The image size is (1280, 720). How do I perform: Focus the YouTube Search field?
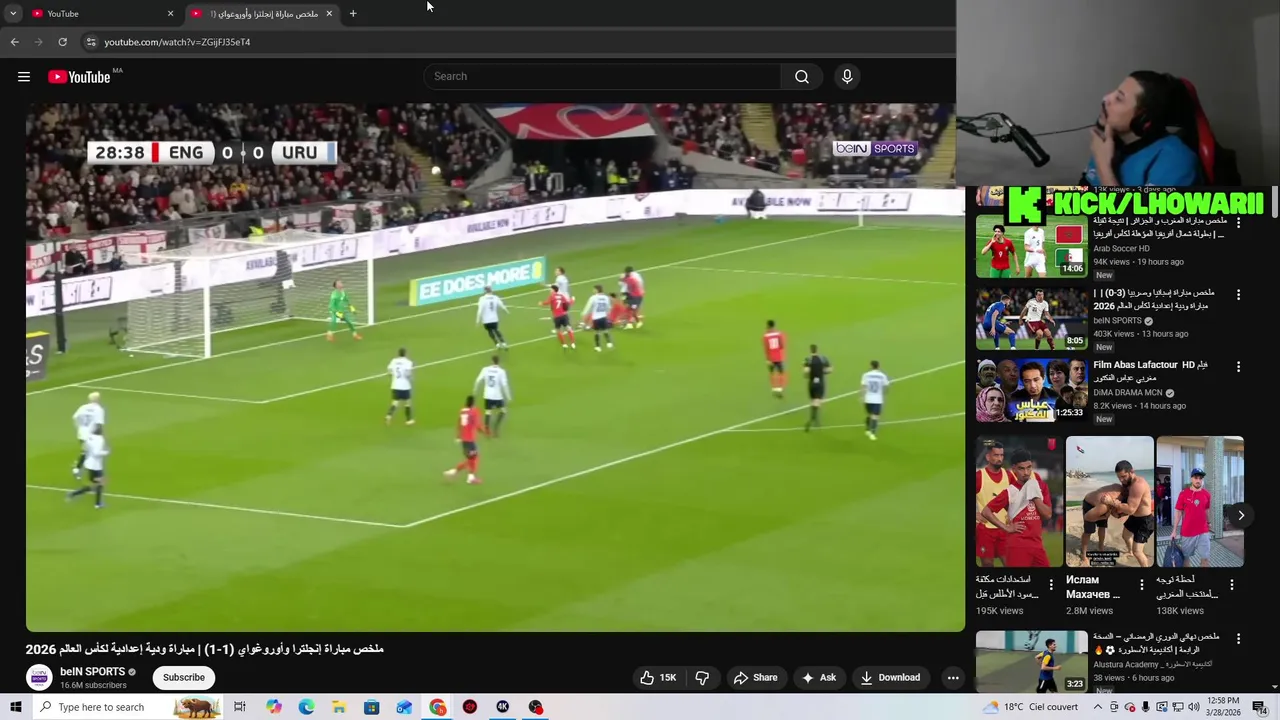coord(603,76)
